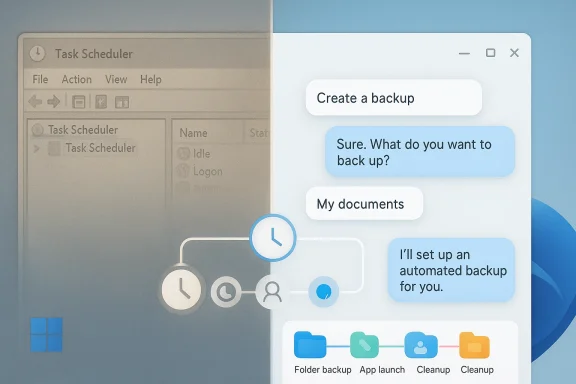This screenshot has height=384, width=576.
Task: Click the Task Scheduler clock icon in title bar
Action: pos(37,54)
